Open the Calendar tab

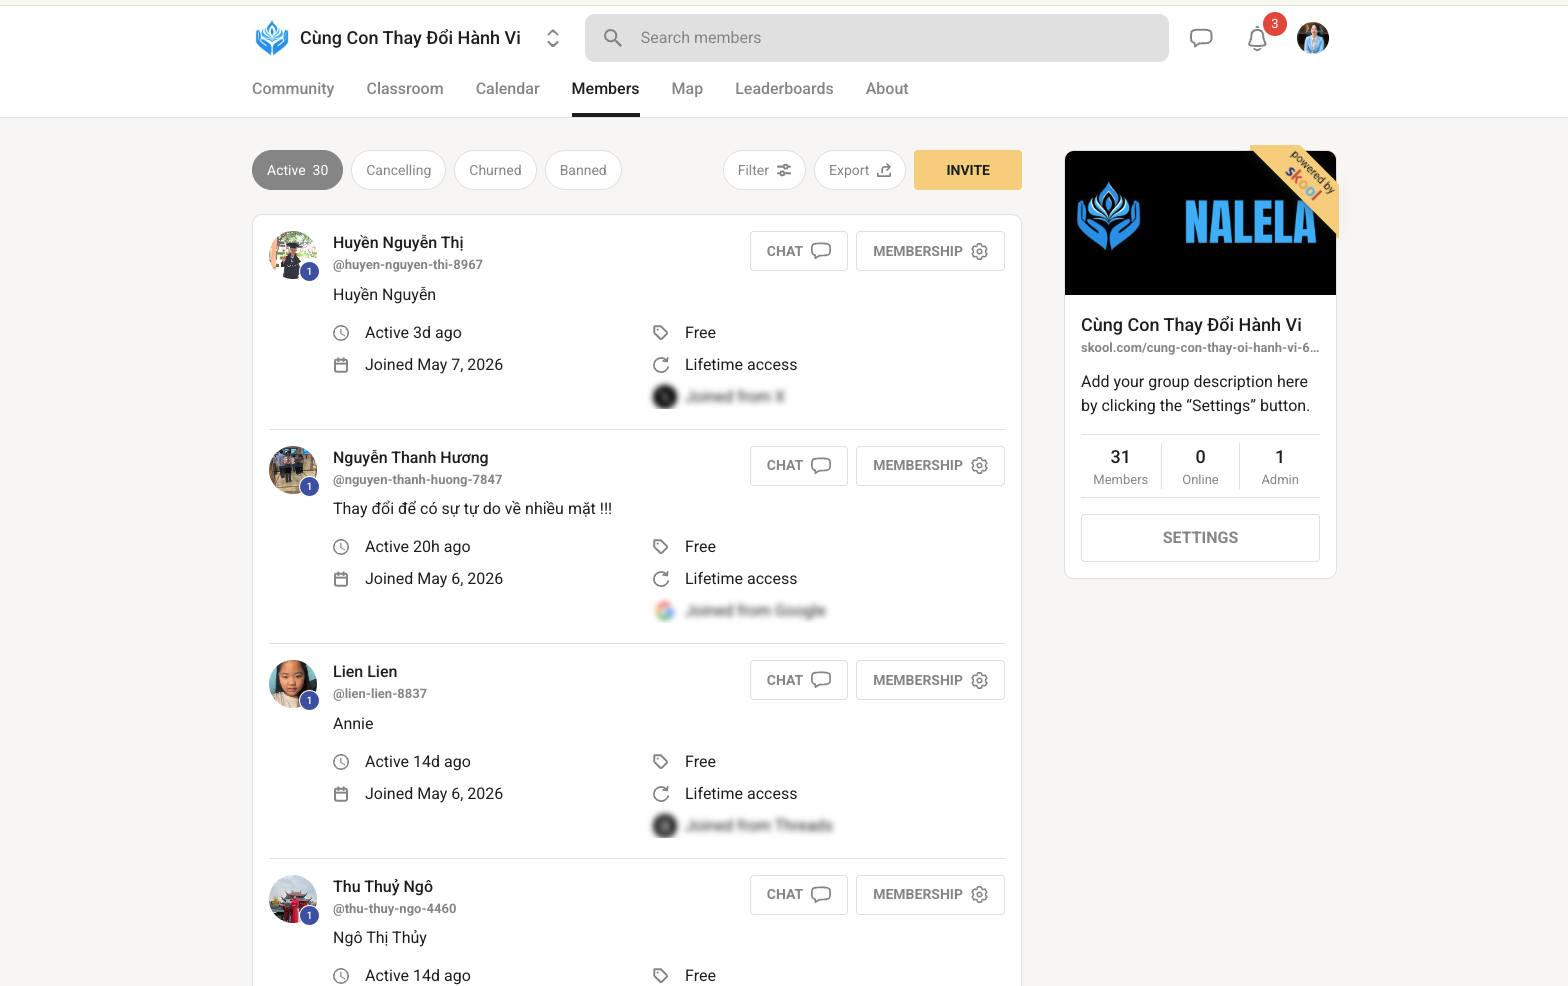click(x=507, y=89)
